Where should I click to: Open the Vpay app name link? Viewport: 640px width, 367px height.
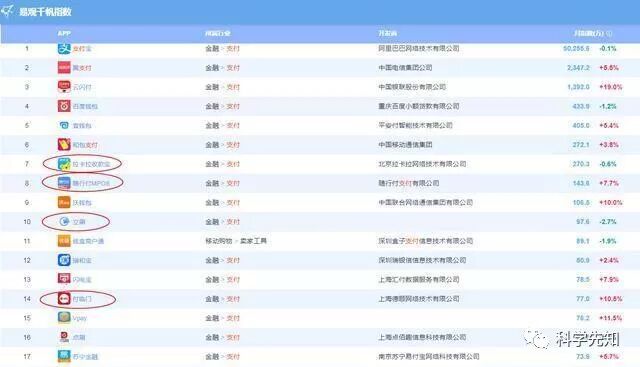click(x=80, y=318)
